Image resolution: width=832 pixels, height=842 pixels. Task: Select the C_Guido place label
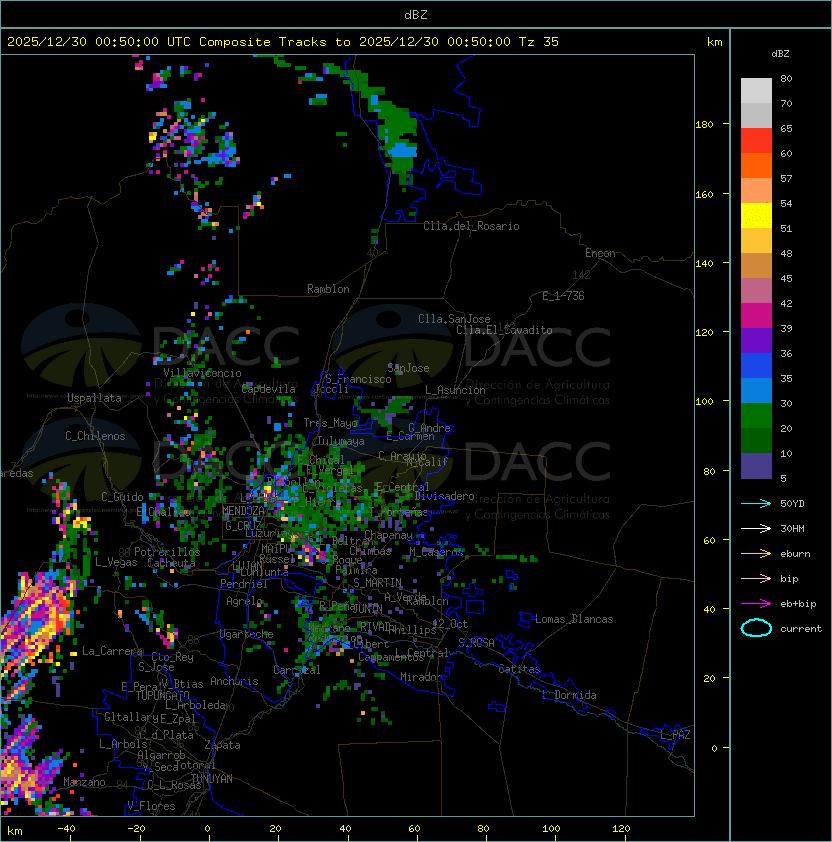(122, 497)
